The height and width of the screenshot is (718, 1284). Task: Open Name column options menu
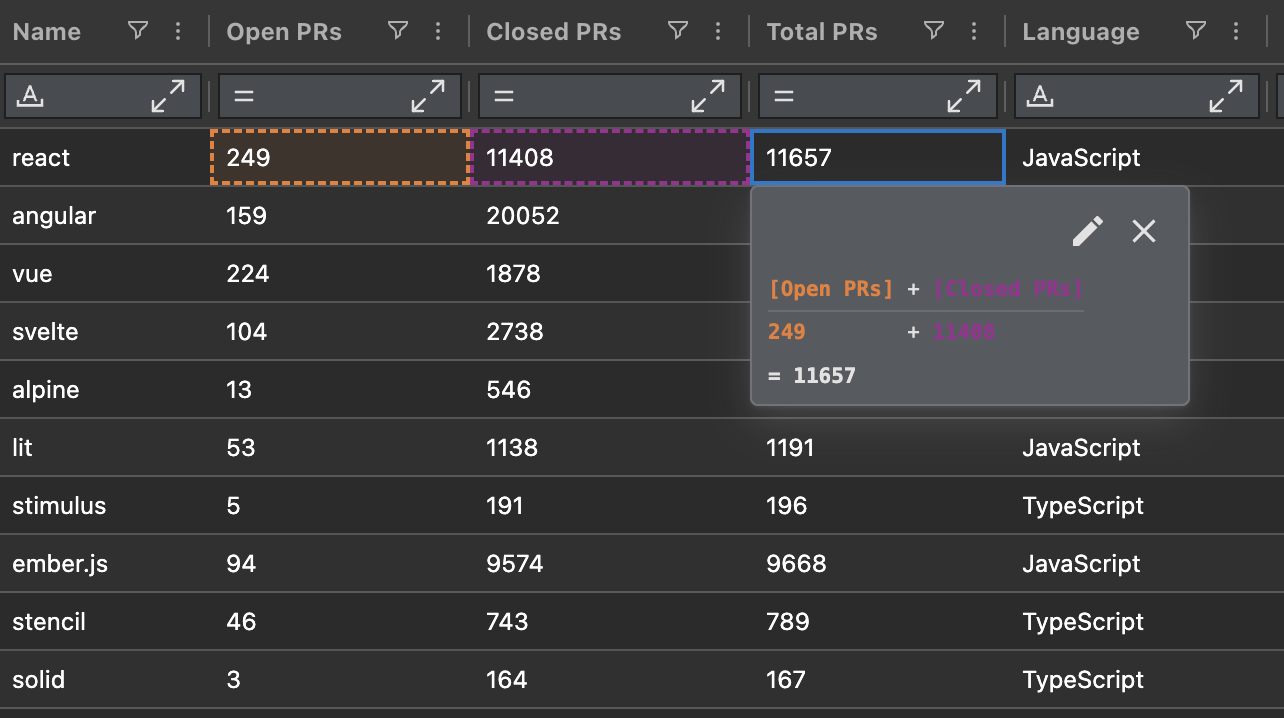tap(178, 32)
